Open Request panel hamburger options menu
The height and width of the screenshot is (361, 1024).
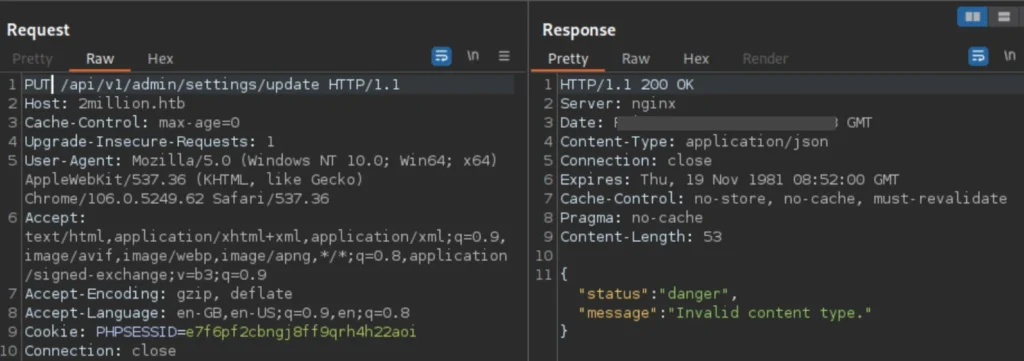(504, 56)
